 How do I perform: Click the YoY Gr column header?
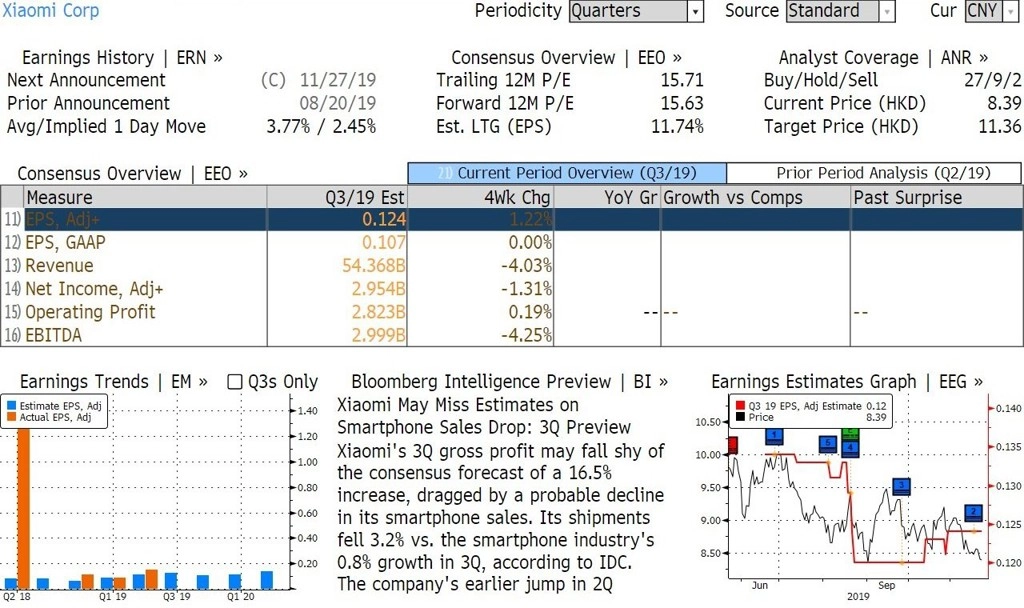(607, 197)
